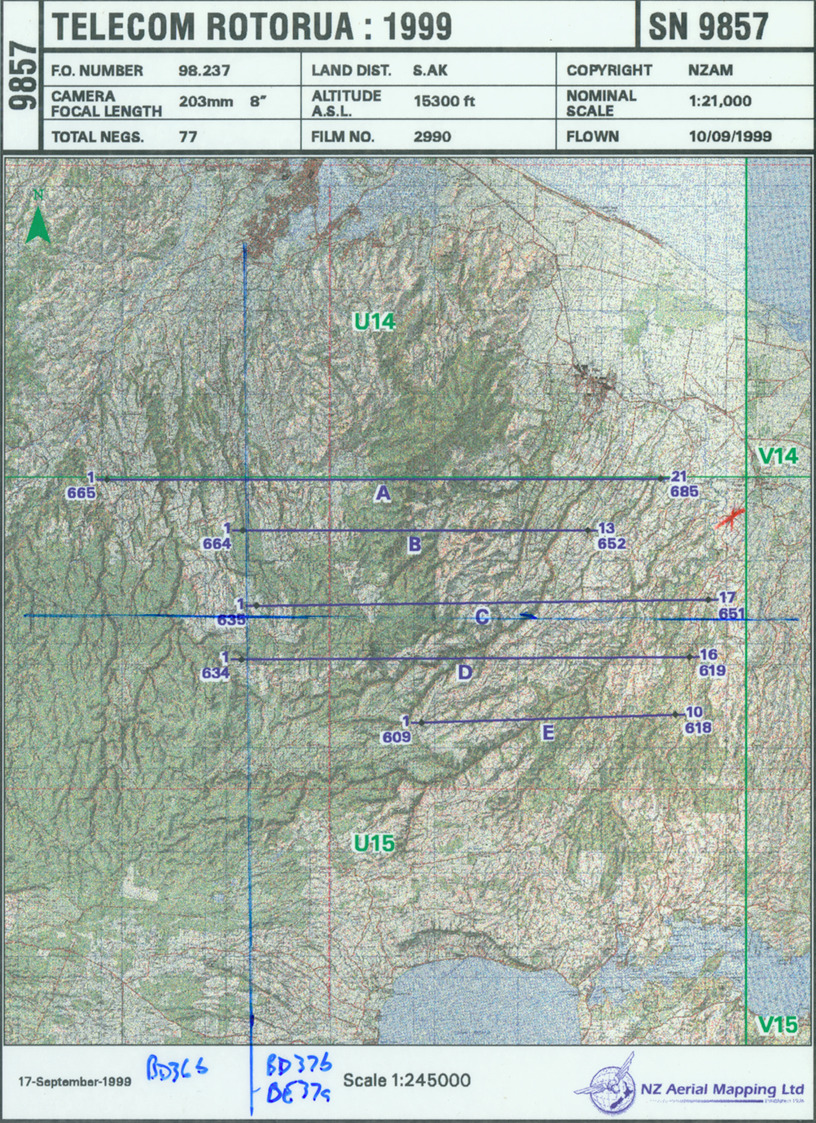Select the nominal scale value 1:21,000
This screenshot has width=816, height=1123.
pos(720,101)
